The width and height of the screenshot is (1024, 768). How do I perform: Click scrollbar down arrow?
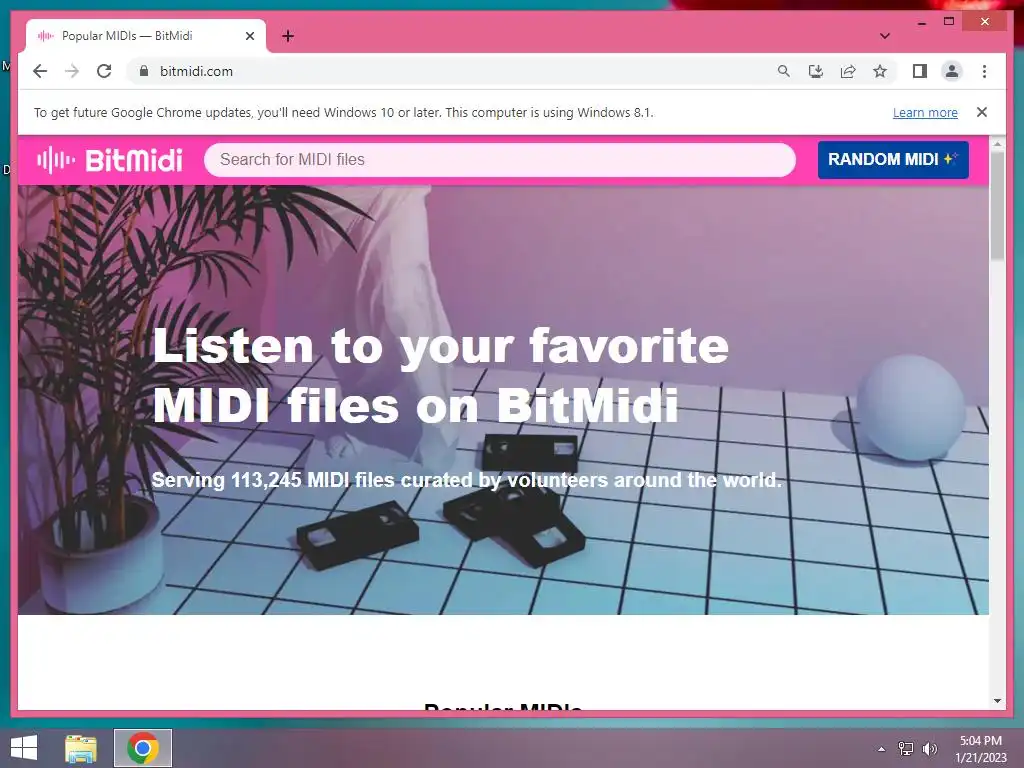pos(997,701)
